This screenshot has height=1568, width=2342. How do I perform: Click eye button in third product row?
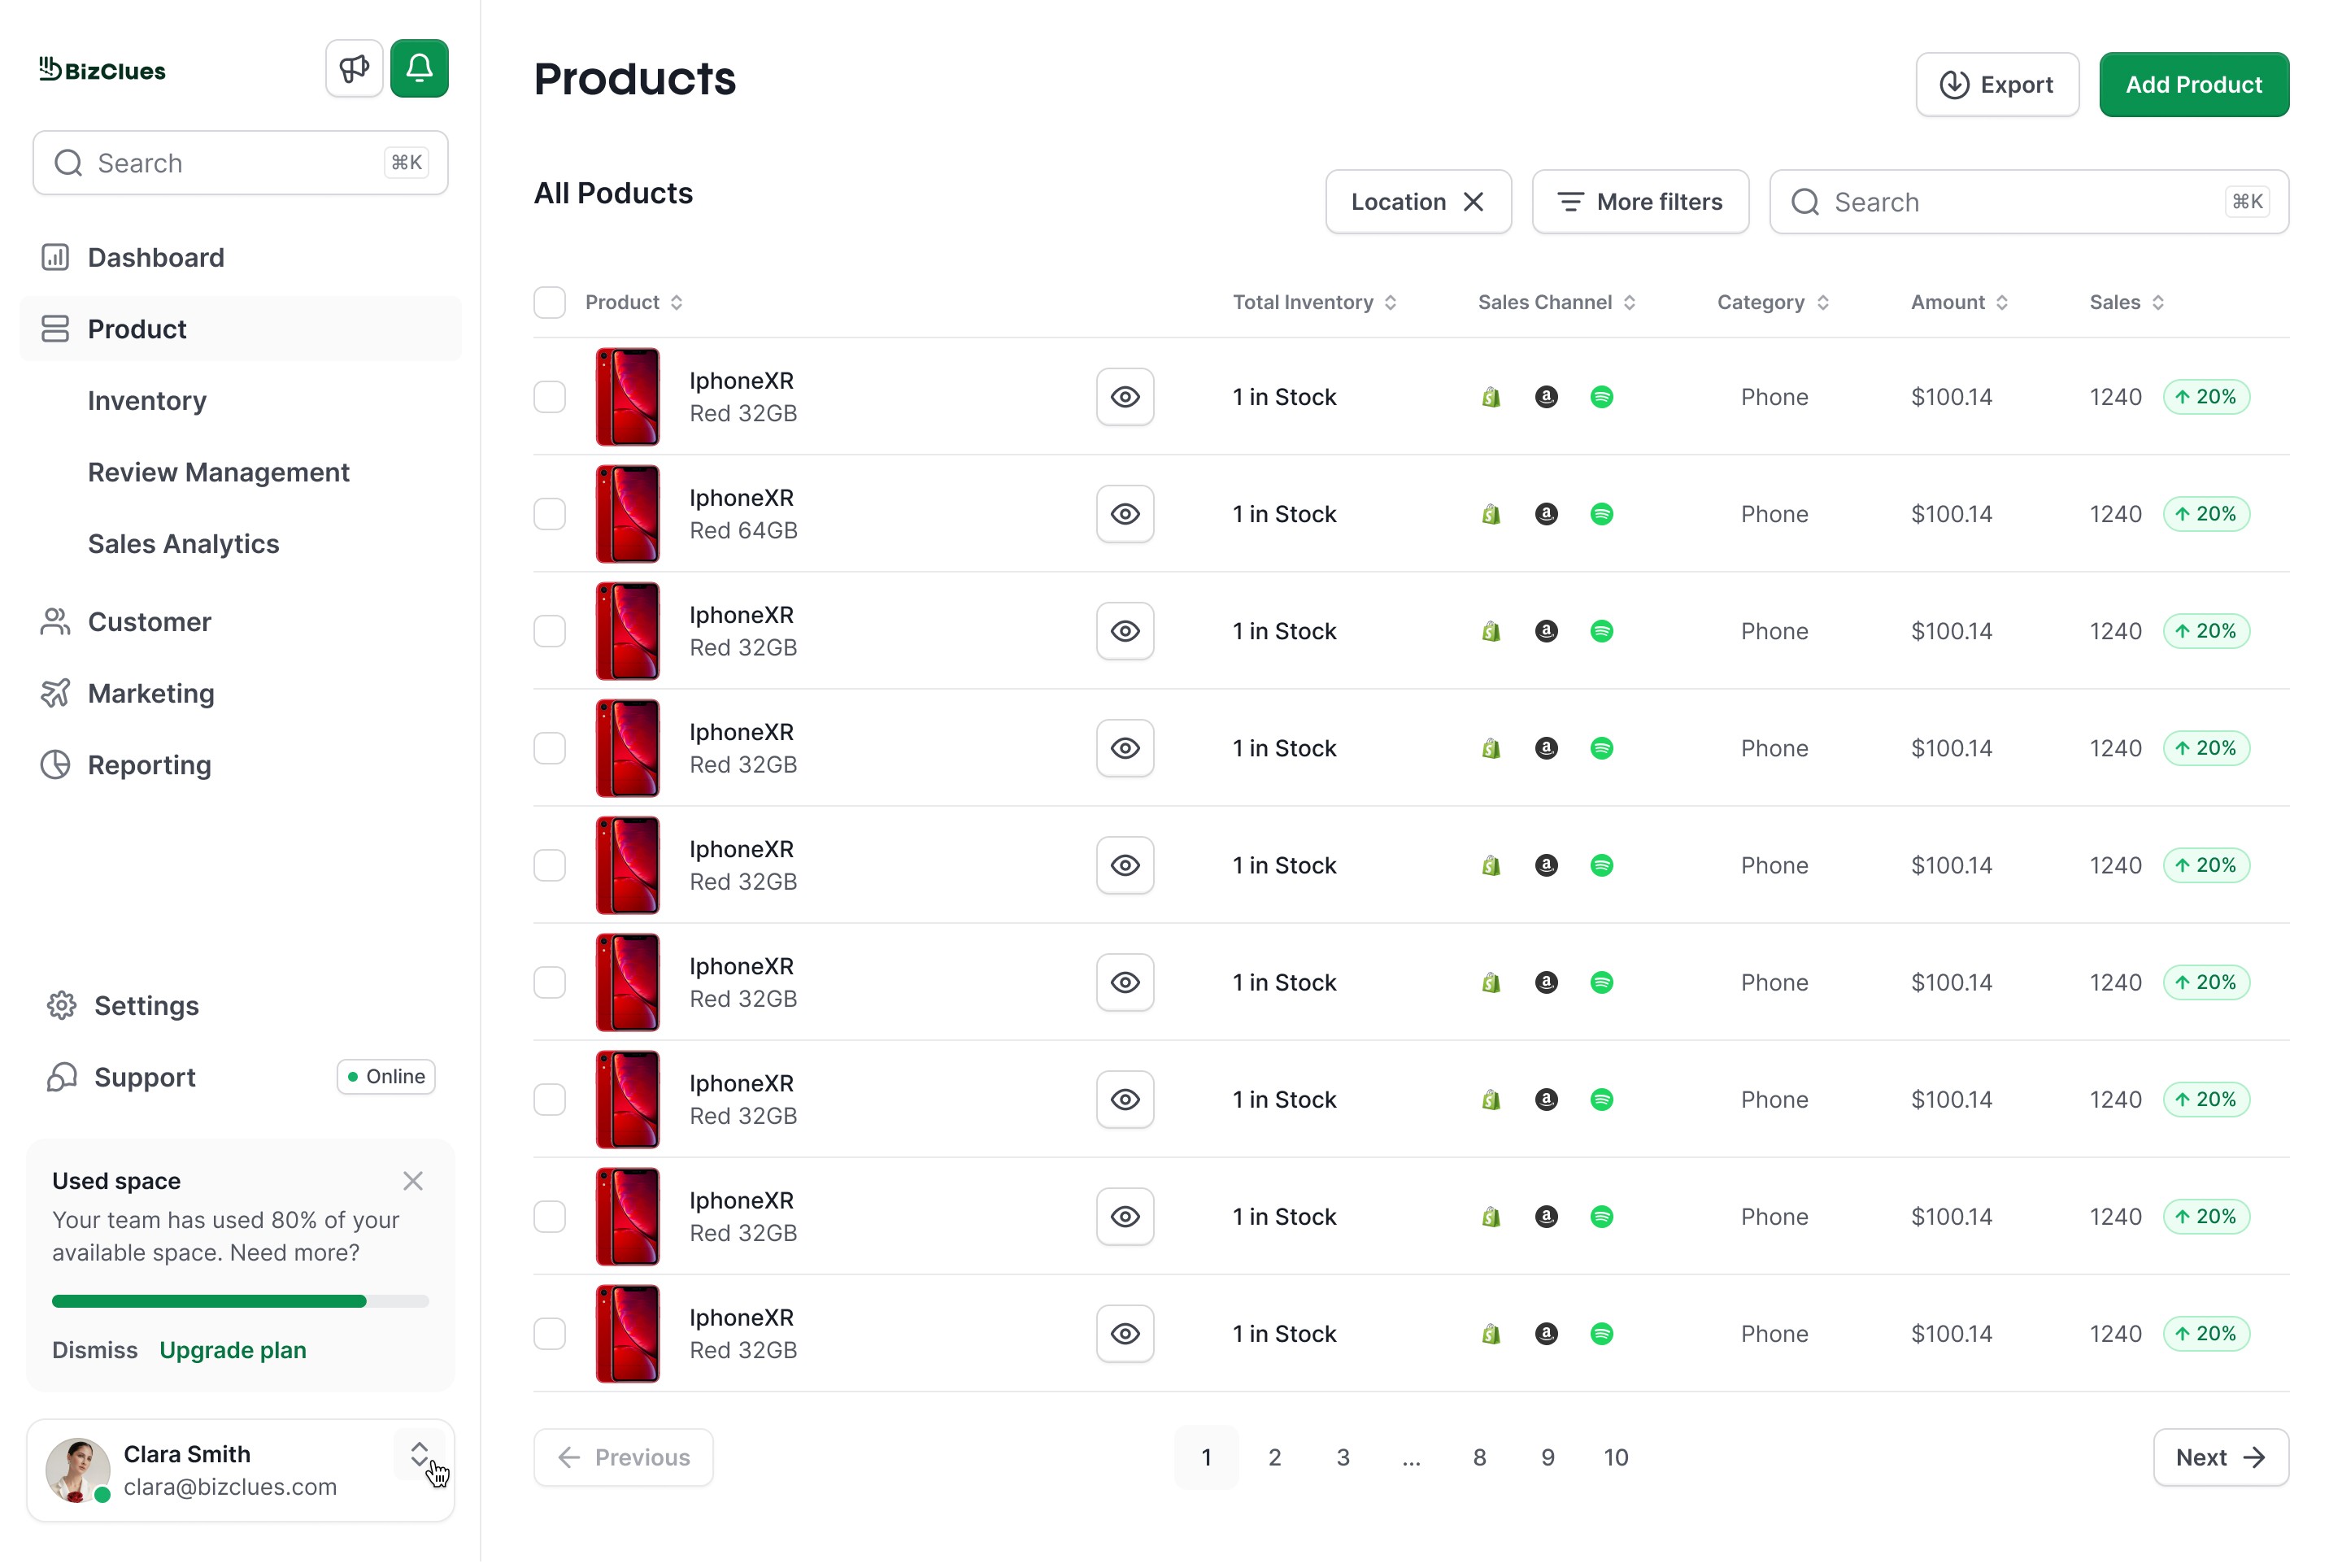(1126, 632)
